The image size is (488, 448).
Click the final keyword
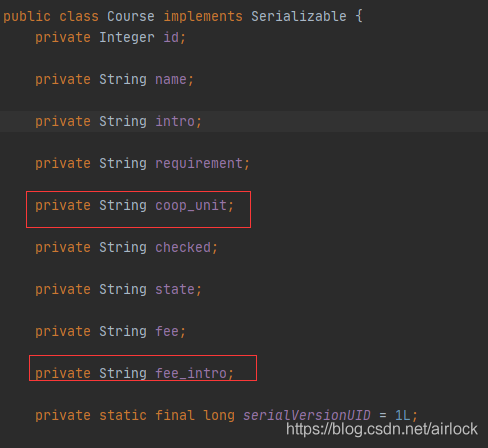(175, 415)
